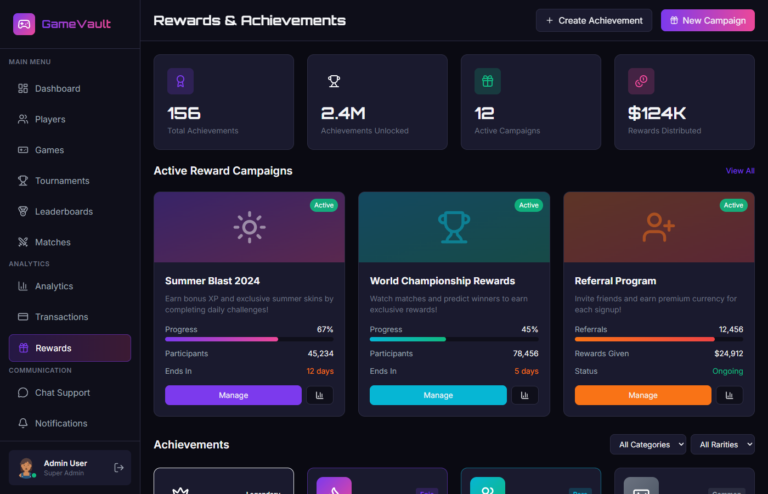Click the Ongoing status text
The image size is (768, 494).
coord(727,371)
